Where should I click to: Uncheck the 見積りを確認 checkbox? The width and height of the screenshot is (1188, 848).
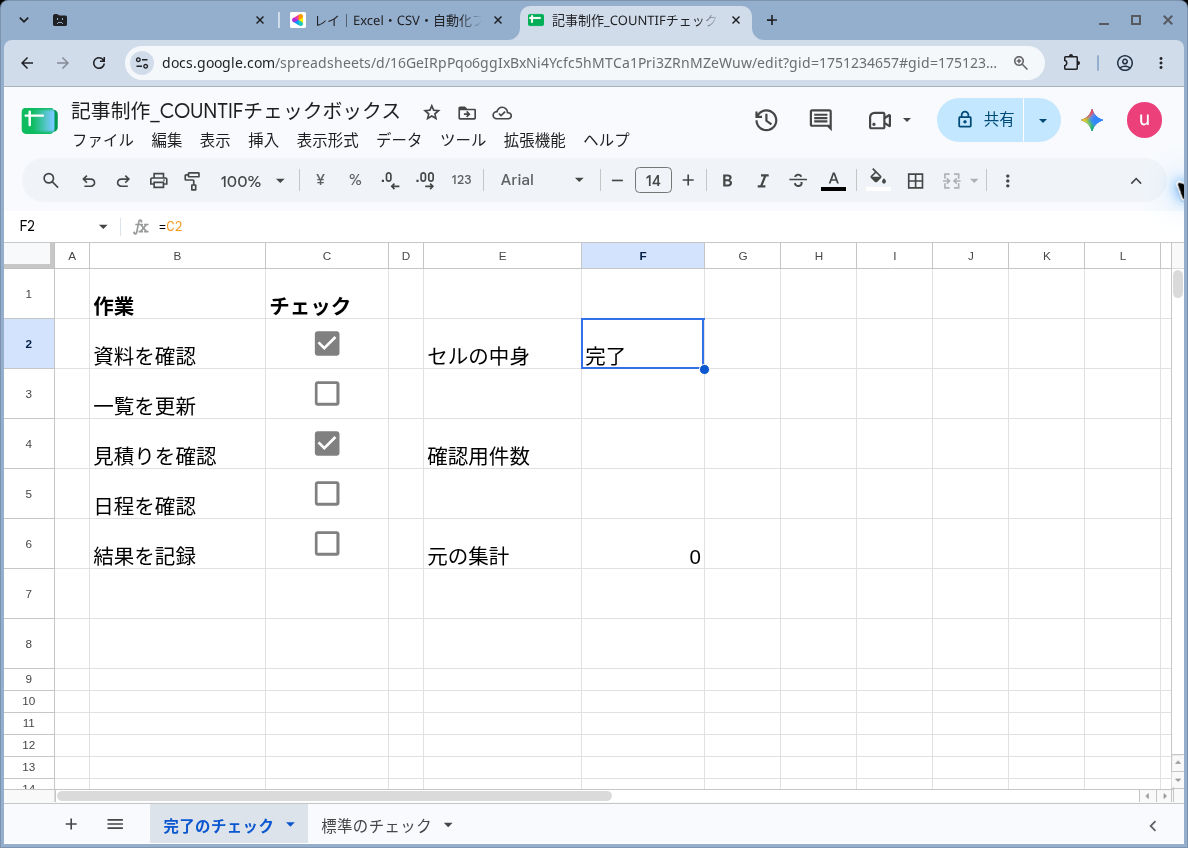[x=327, y=443]
